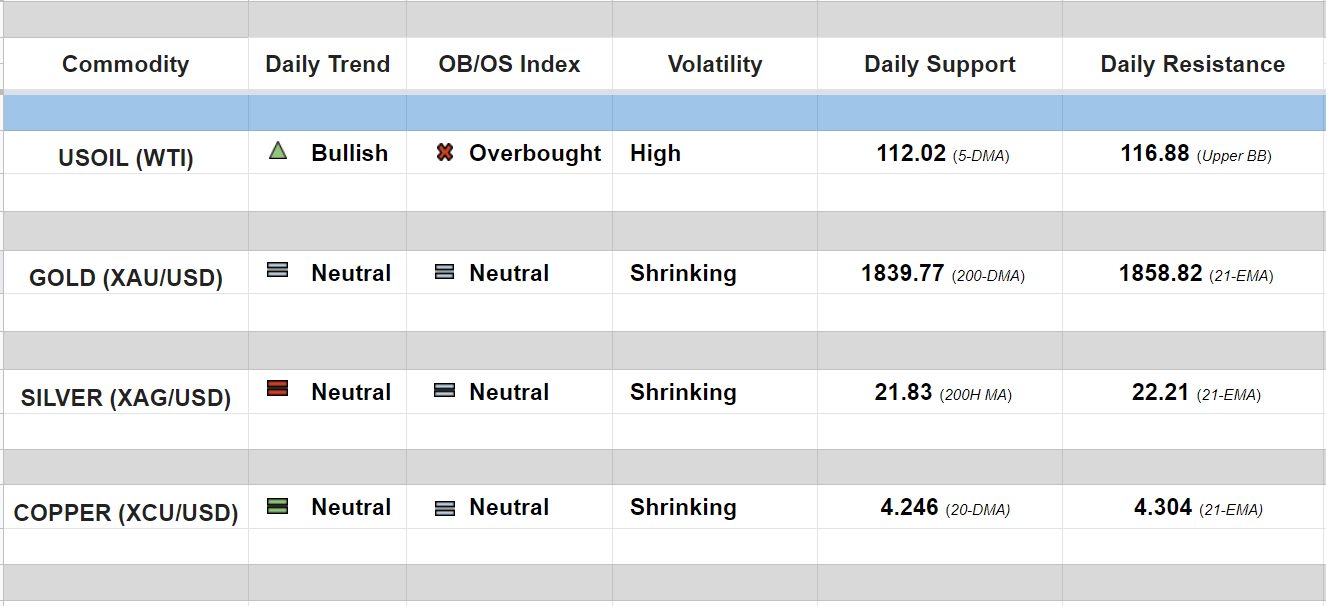Click the COPPER (XCU/USD) cell
Image resolution: width=1326 pixels, height=606 pixels.
click(x=125, y=513)
